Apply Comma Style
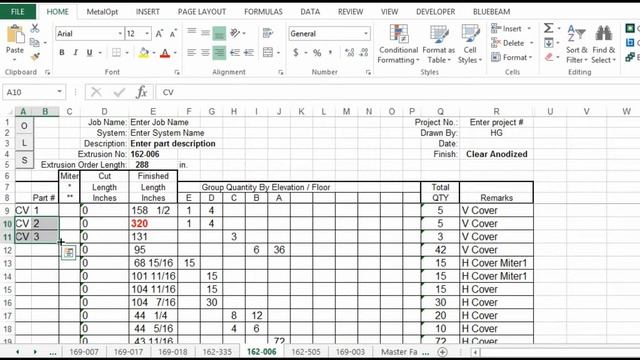 tap(330, 53)
